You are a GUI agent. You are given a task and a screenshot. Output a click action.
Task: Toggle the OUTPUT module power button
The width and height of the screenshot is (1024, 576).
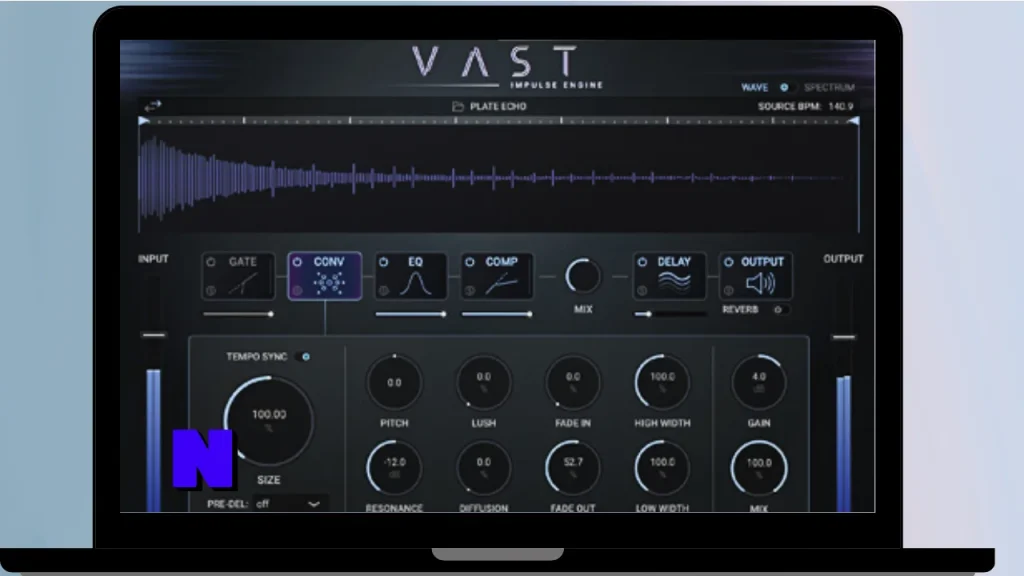728,262
